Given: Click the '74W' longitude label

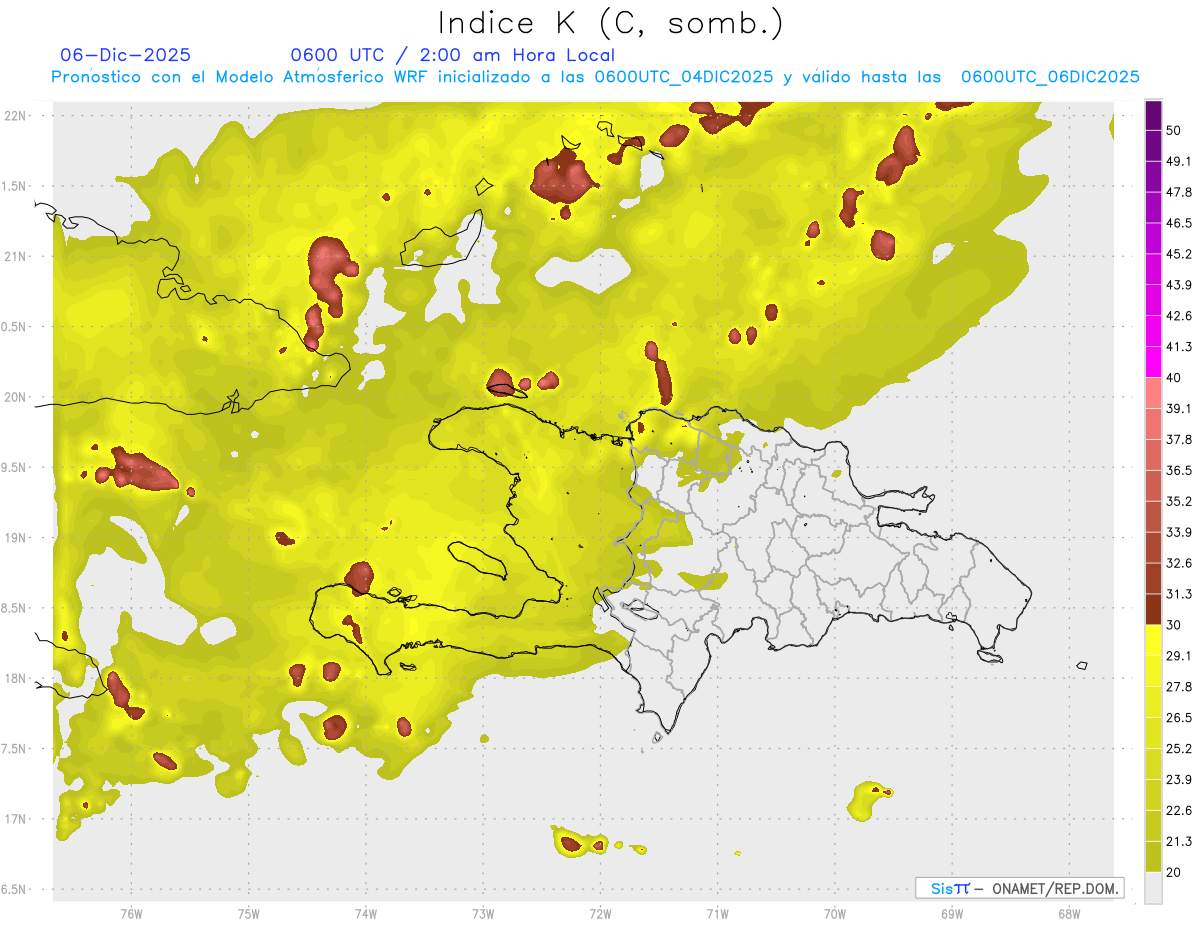Looking at the screenshot, I should [365, 913].
